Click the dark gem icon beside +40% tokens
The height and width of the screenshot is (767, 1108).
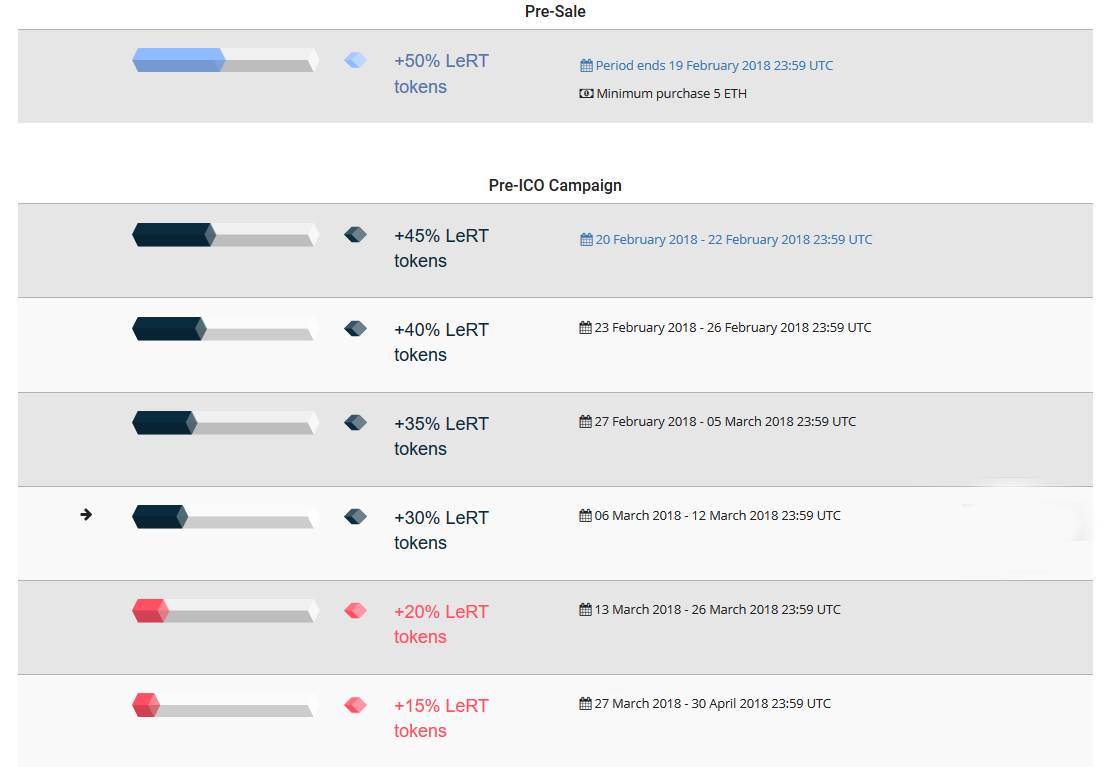click(x=355, y=329)
